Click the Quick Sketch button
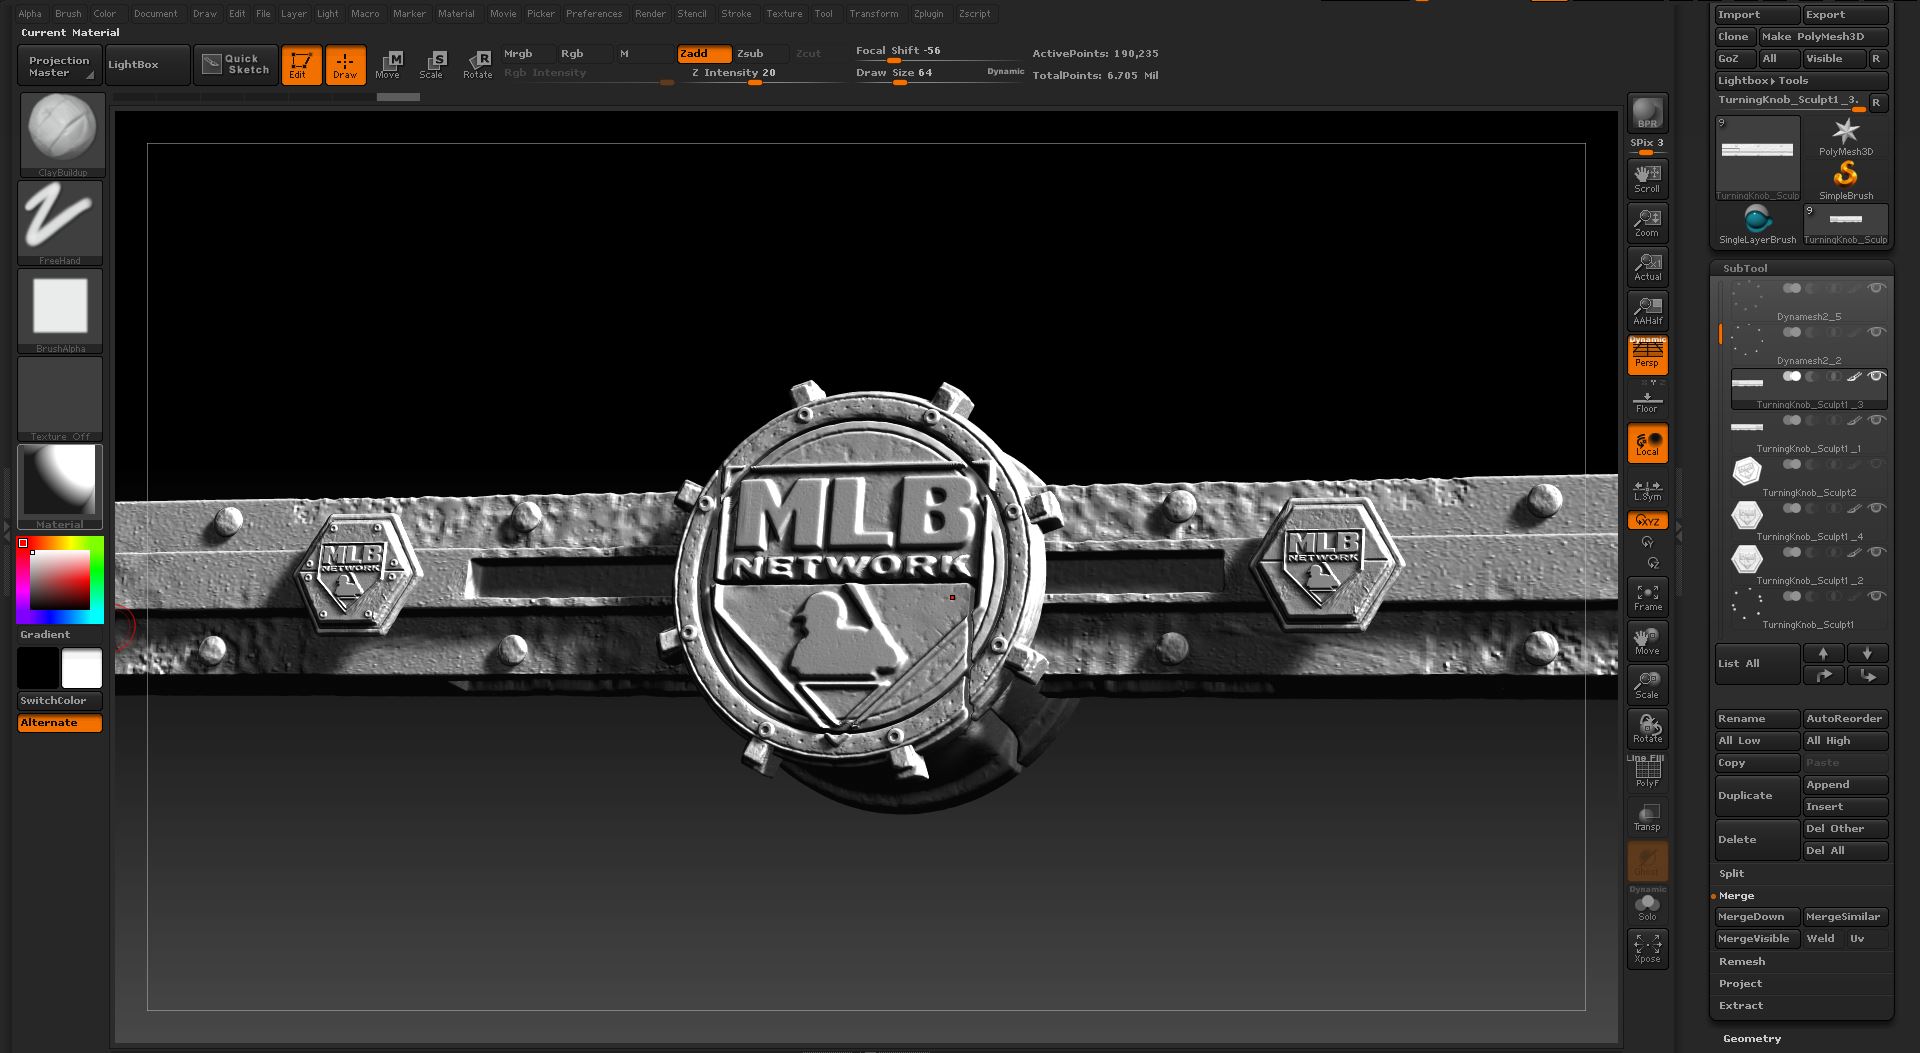 pos(236,64)
